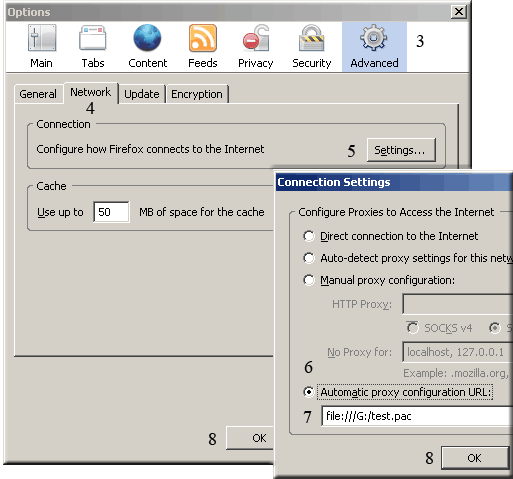Switch to the General tab
The image size is (513, 479).
point(38,94)
